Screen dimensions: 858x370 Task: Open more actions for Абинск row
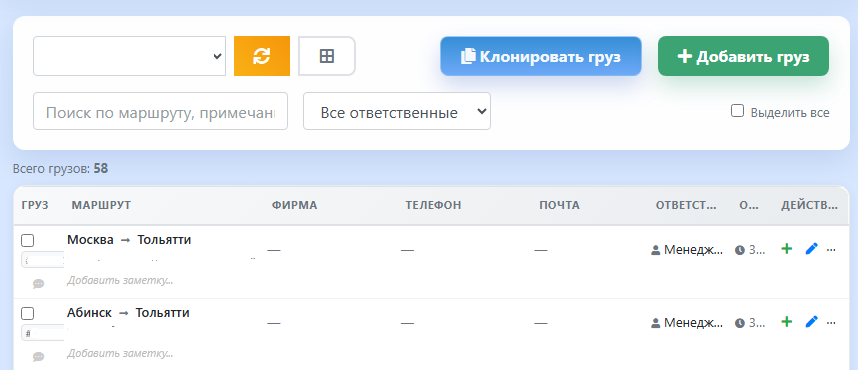(x=831, y=322)
